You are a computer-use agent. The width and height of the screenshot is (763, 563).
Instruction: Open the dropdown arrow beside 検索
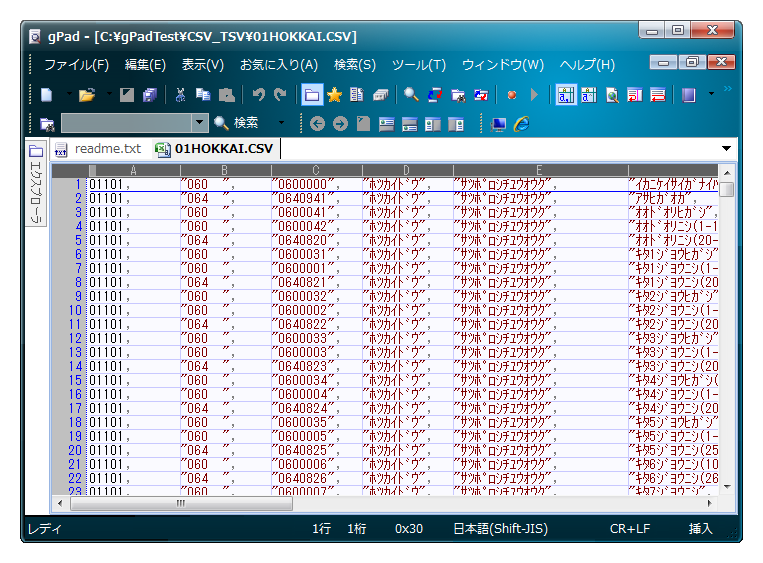point(281,123)
